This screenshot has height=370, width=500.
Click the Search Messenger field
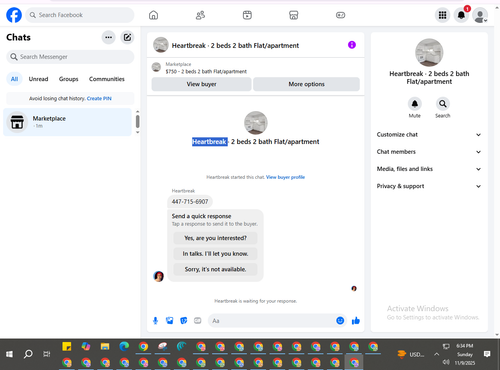tap(70, 57)
